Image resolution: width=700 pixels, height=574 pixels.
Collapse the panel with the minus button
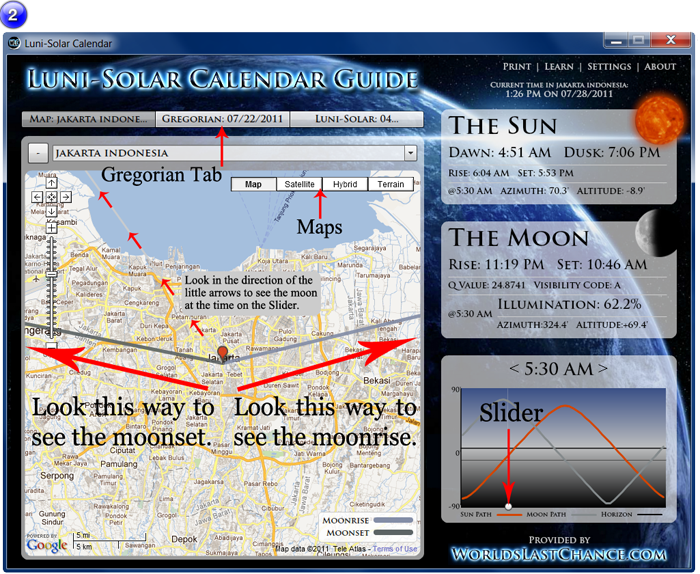(38, 153)
